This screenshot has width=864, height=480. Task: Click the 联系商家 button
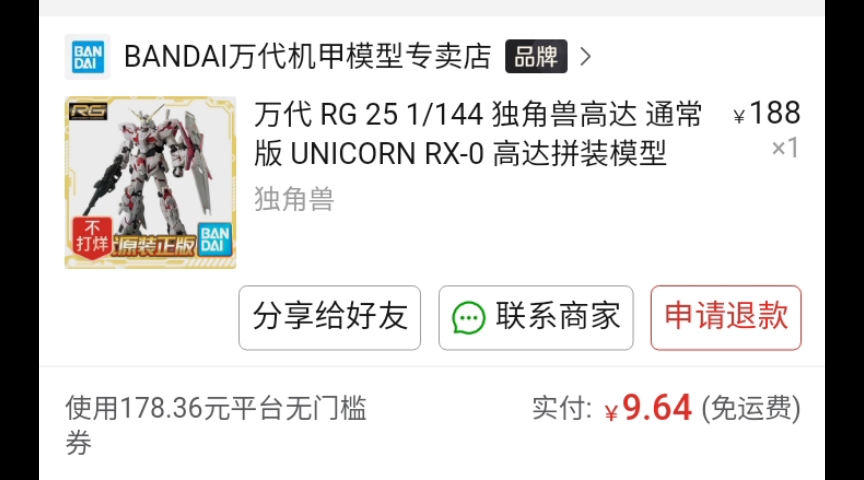pyautogui.click(x=536, y=317)
